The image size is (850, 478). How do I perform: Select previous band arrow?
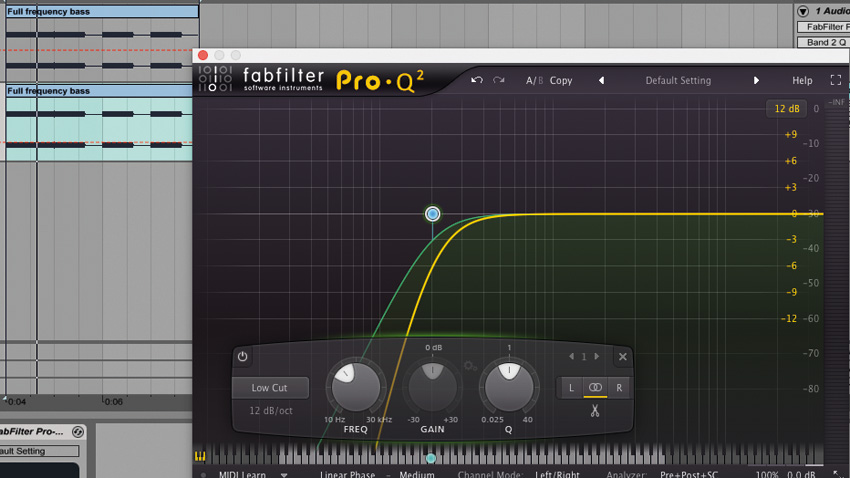coord(571,357)
